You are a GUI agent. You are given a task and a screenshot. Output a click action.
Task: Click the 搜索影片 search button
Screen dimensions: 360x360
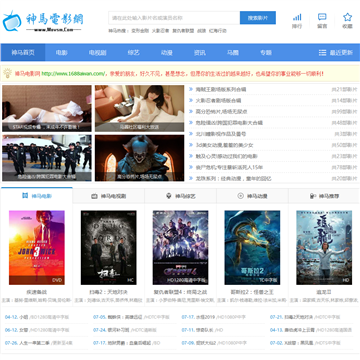pyautogui.click(x=258, y=18)
